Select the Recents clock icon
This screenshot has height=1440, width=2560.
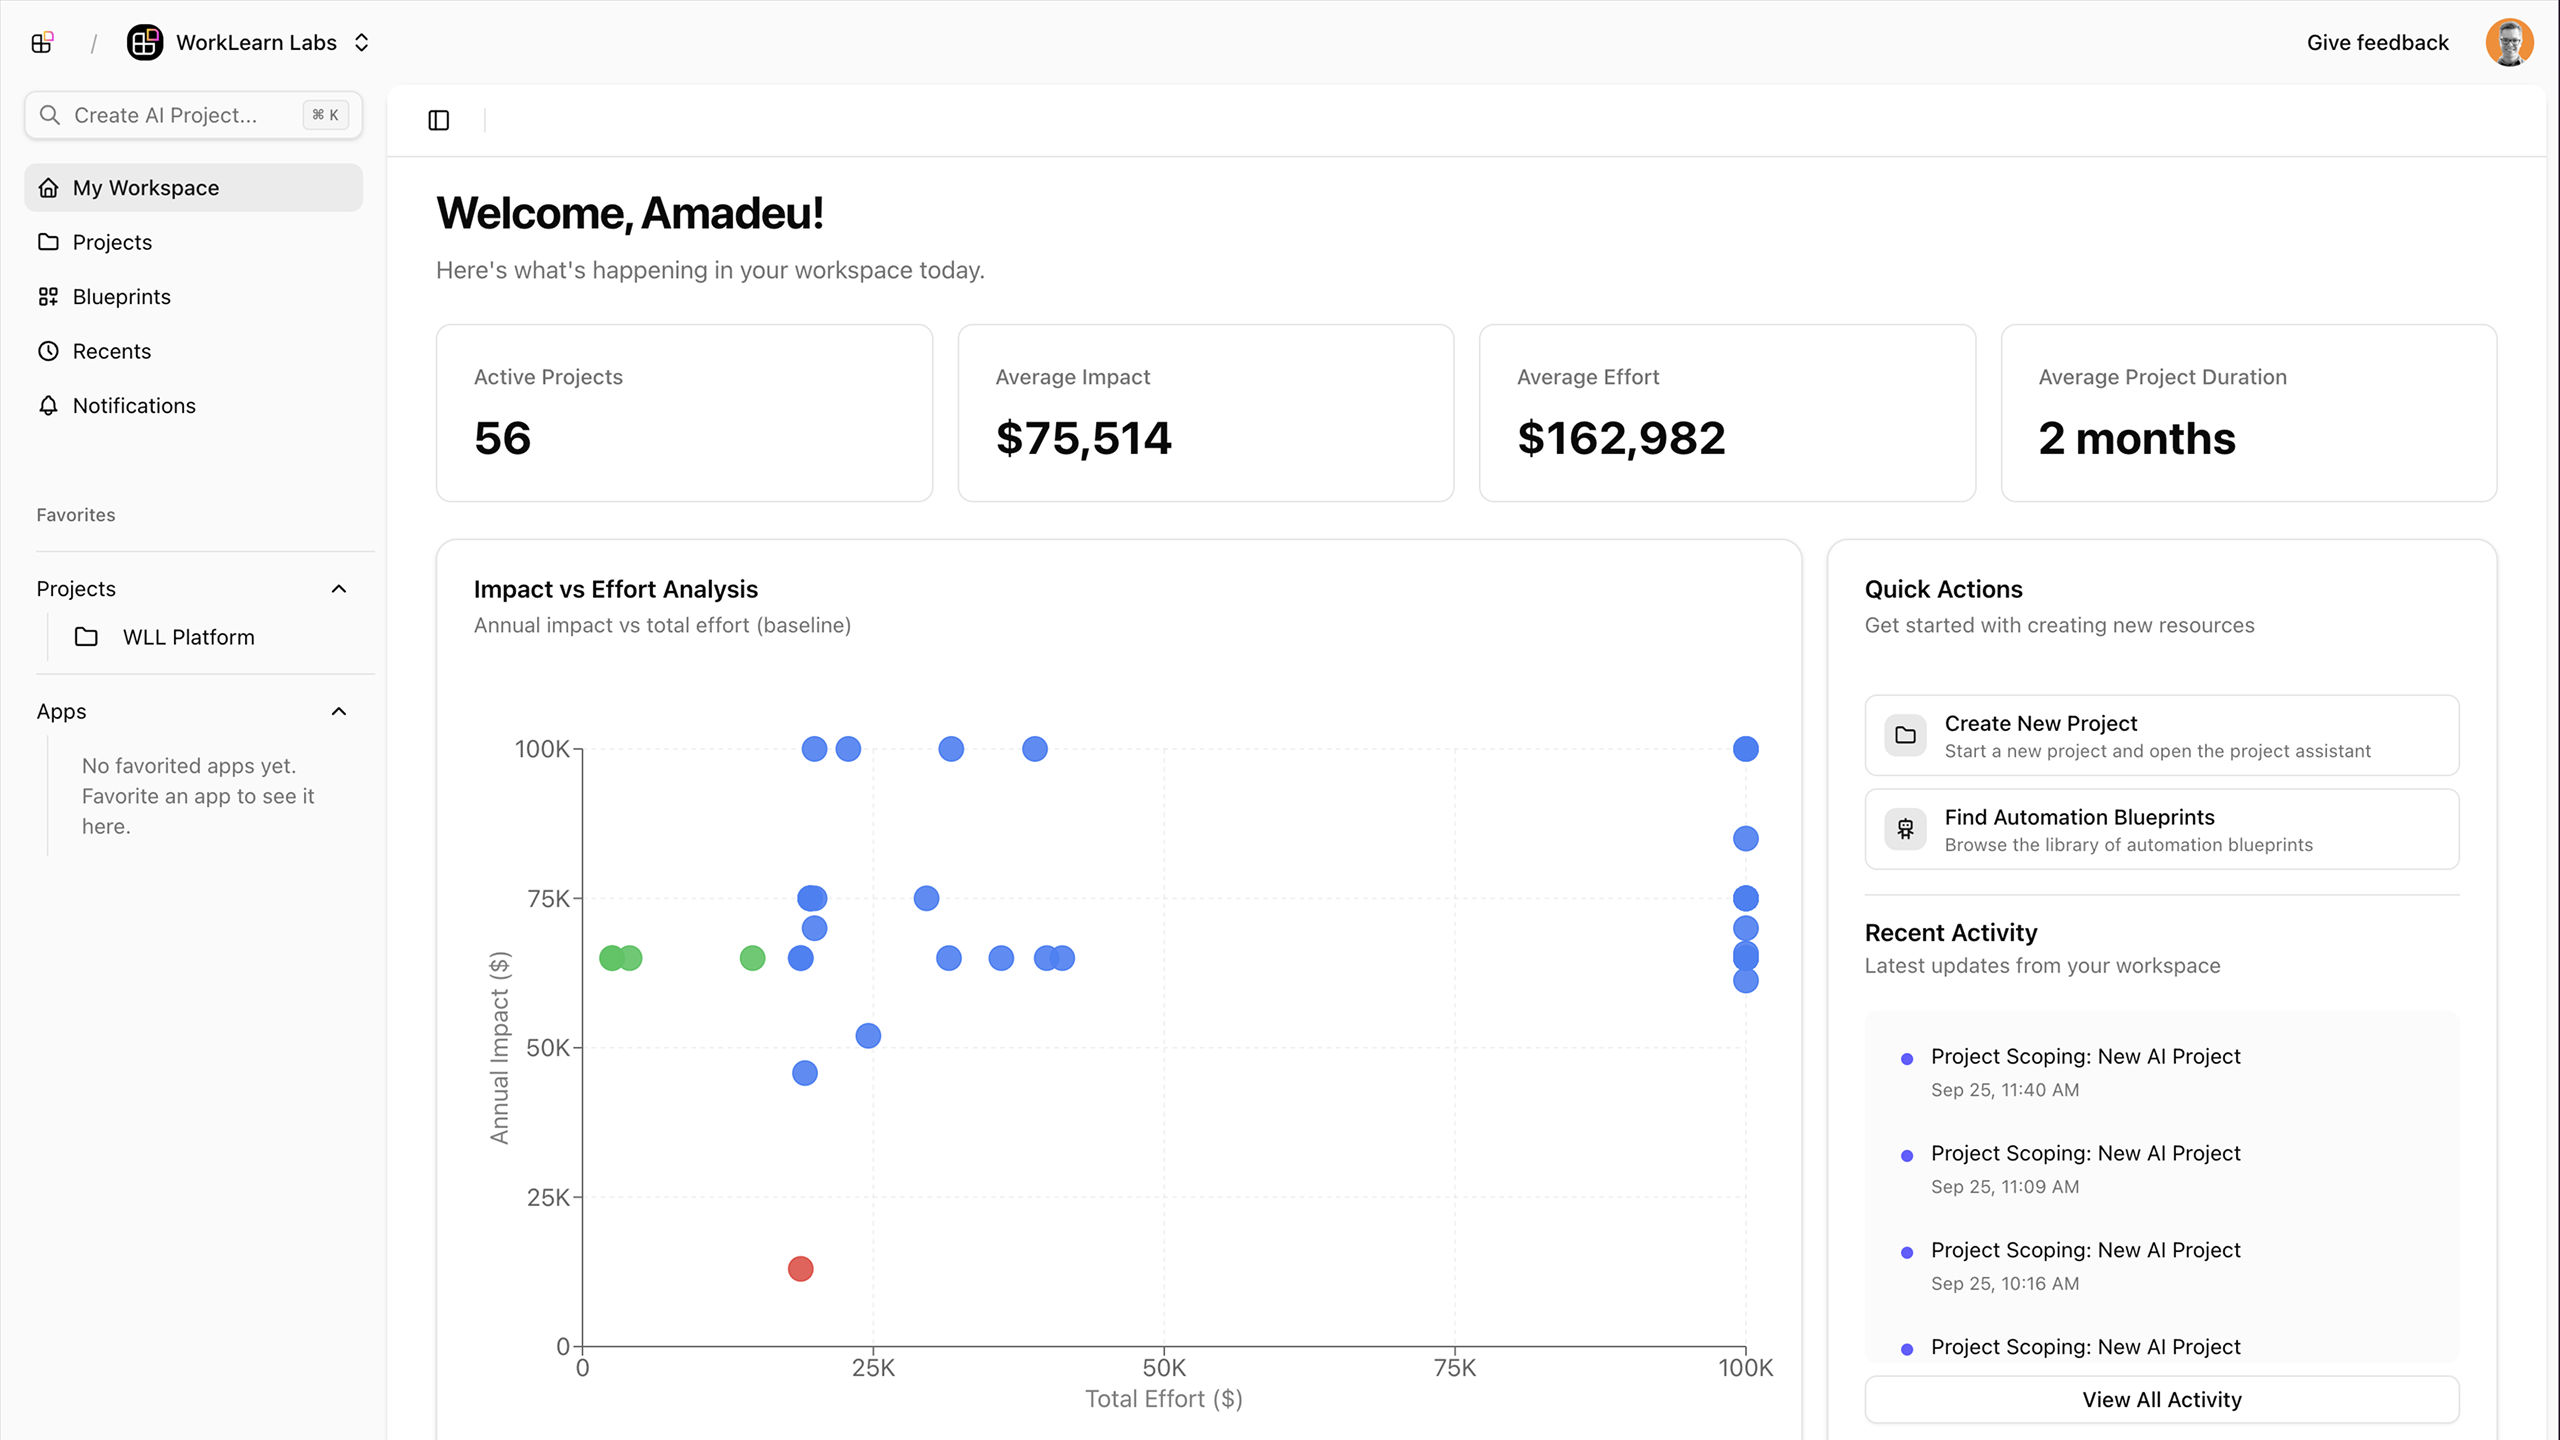[x=49, y=351]
